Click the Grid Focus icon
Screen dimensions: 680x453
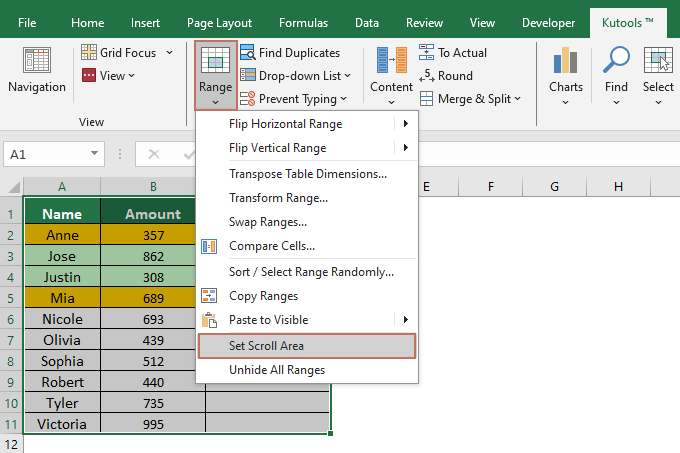pos(89,52)
